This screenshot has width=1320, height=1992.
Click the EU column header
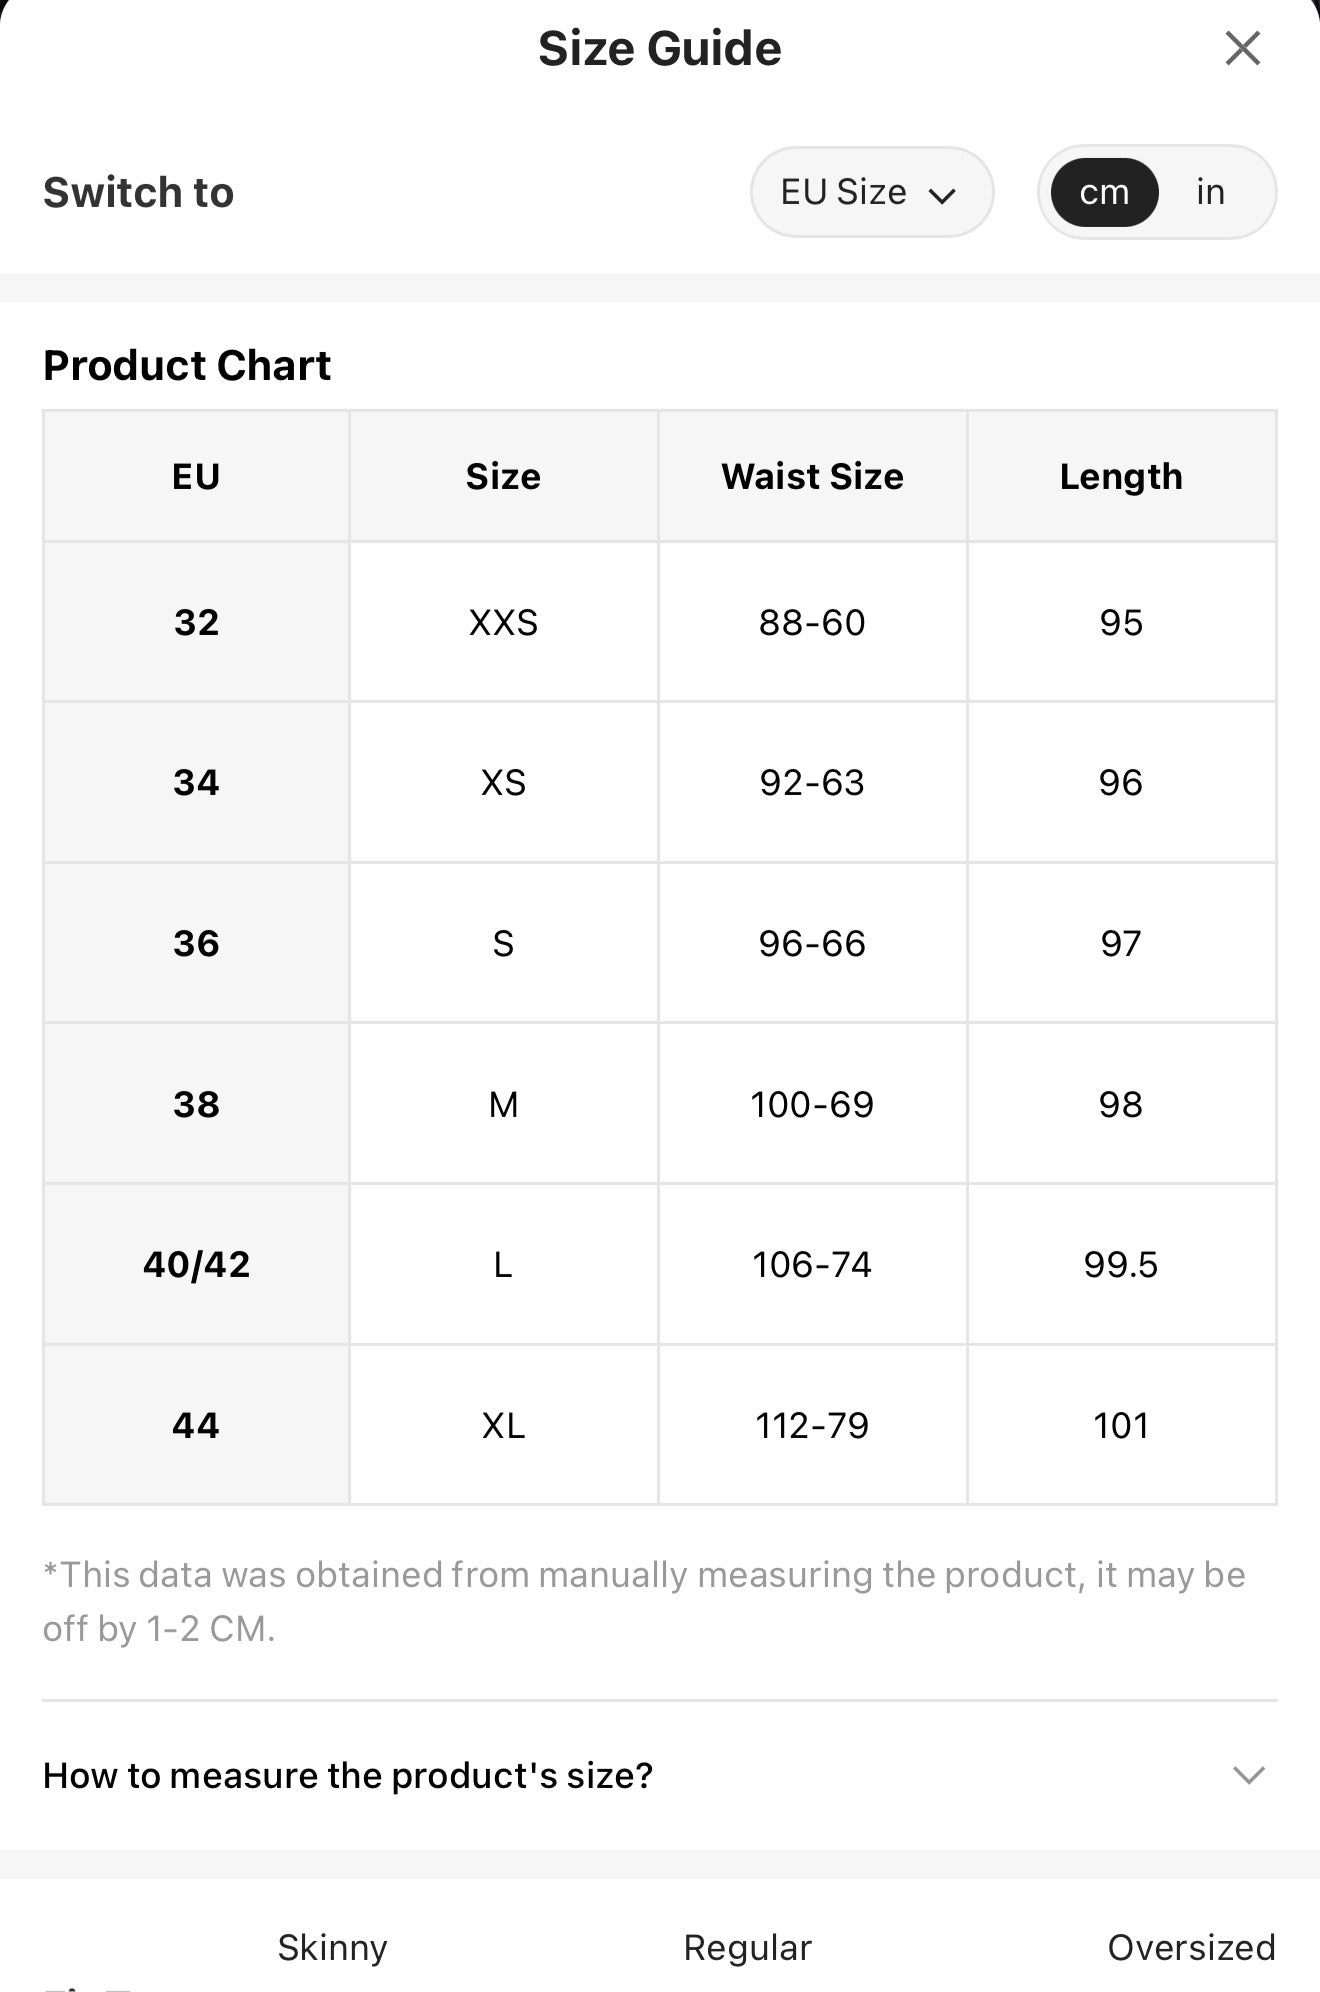tap(196, 476)
